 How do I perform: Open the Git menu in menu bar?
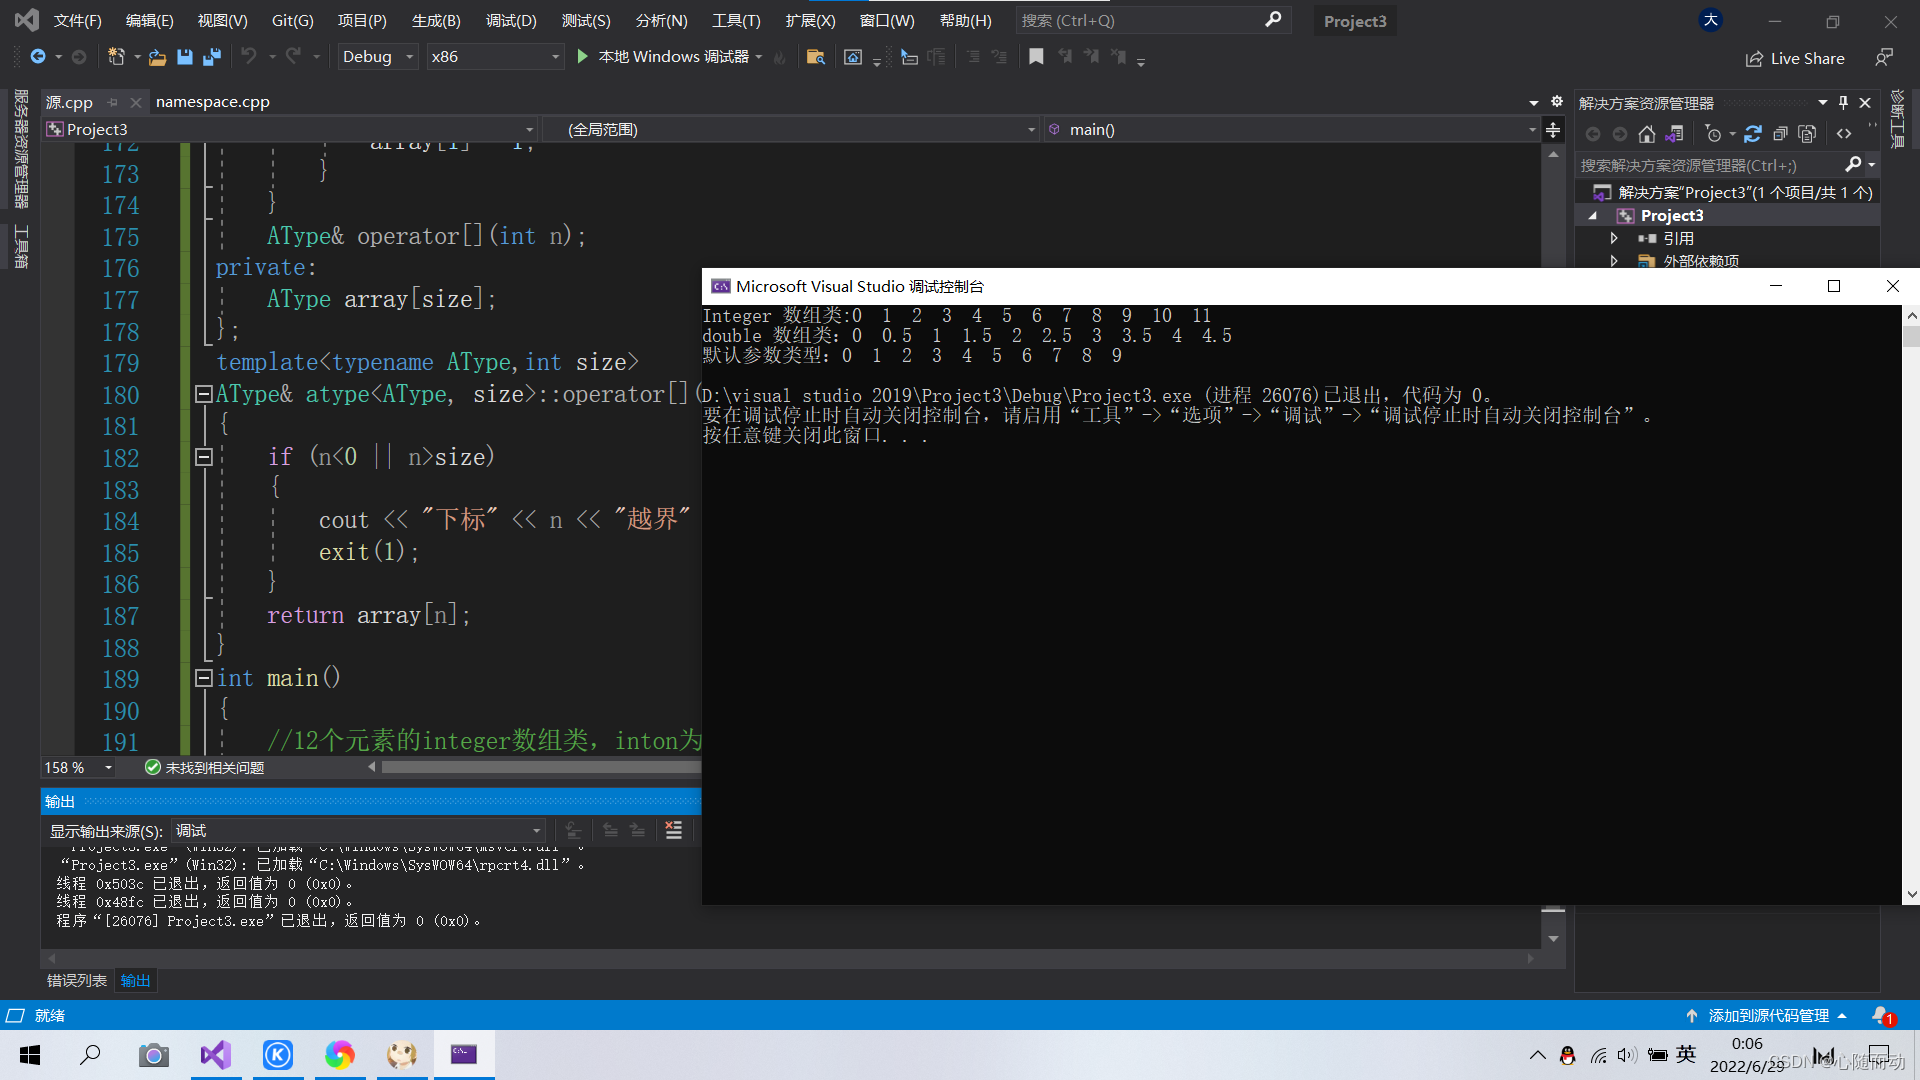[293, 20]
